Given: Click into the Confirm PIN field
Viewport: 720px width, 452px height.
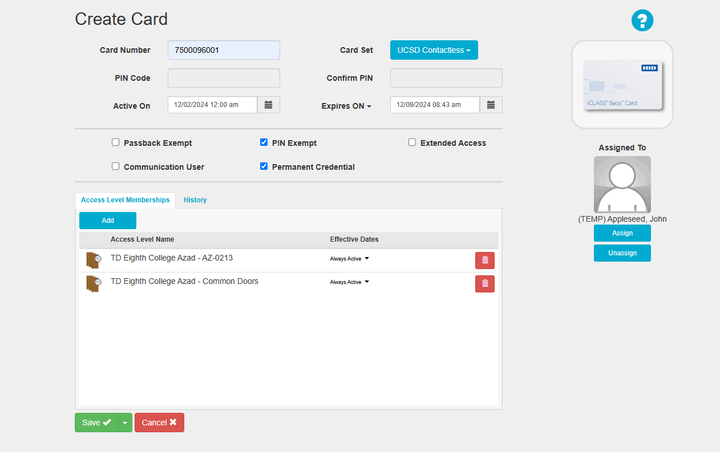Looking at the screenshot, I should pyautogui.click(x=446, y=78).
